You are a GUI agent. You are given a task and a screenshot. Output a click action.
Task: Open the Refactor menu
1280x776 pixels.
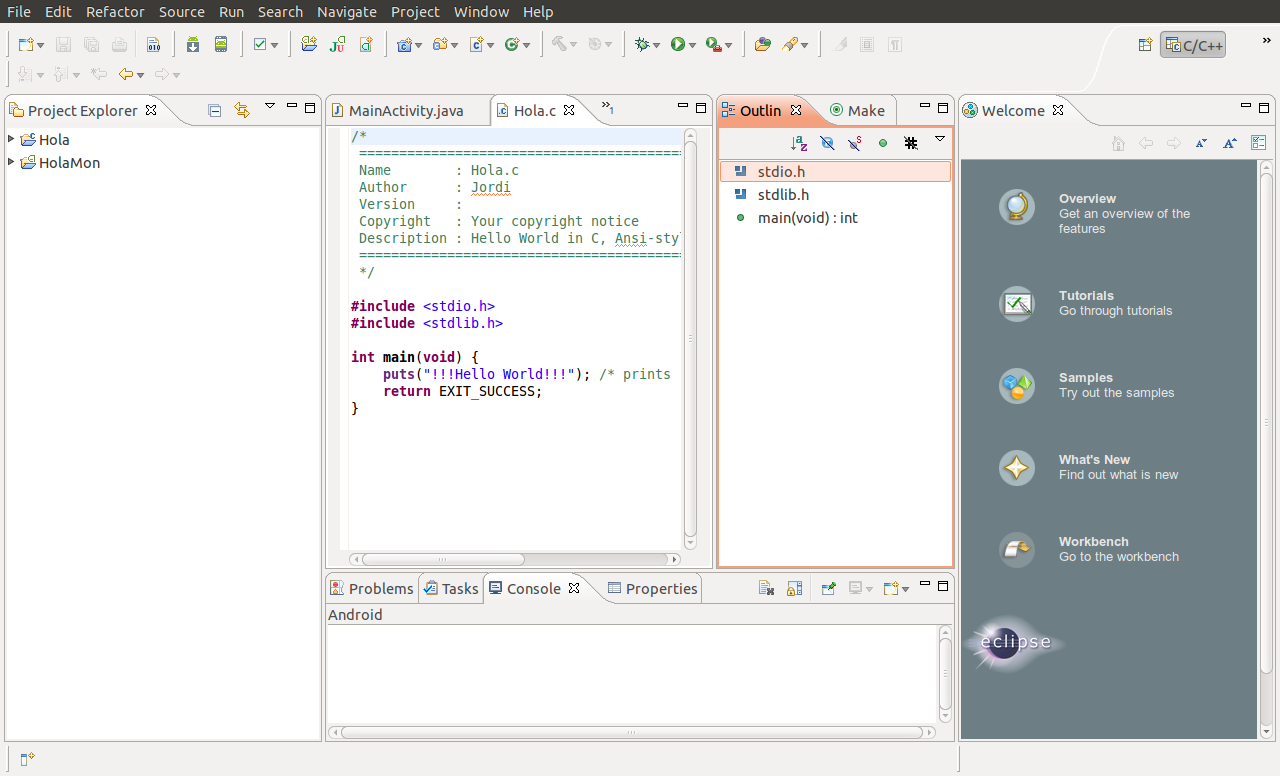click(x=115, y=12)
